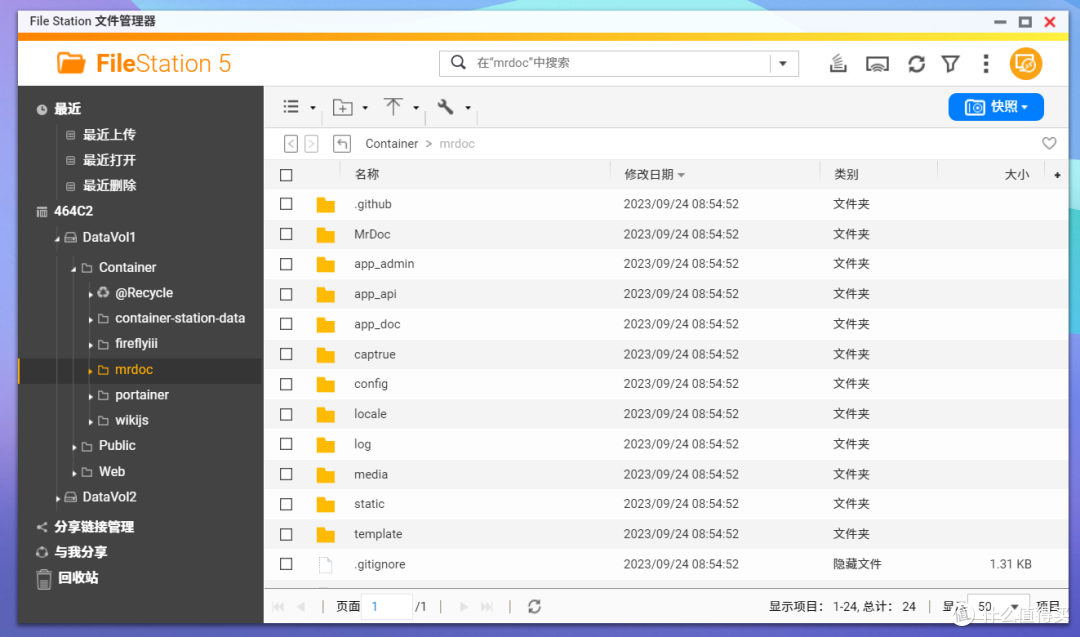Click inside the page number input field

click(x=387, y=605)
